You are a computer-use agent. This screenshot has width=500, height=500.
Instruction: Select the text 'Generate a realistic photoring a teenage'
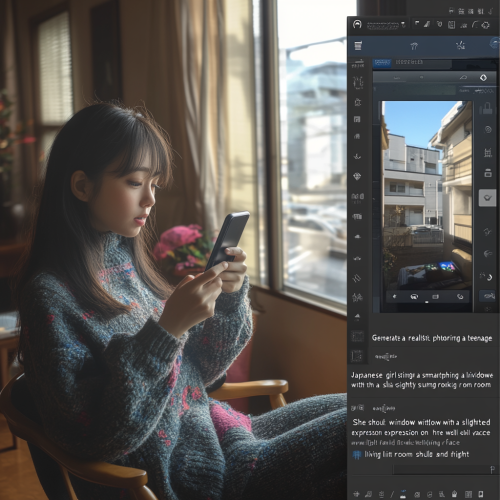[432, 338]
